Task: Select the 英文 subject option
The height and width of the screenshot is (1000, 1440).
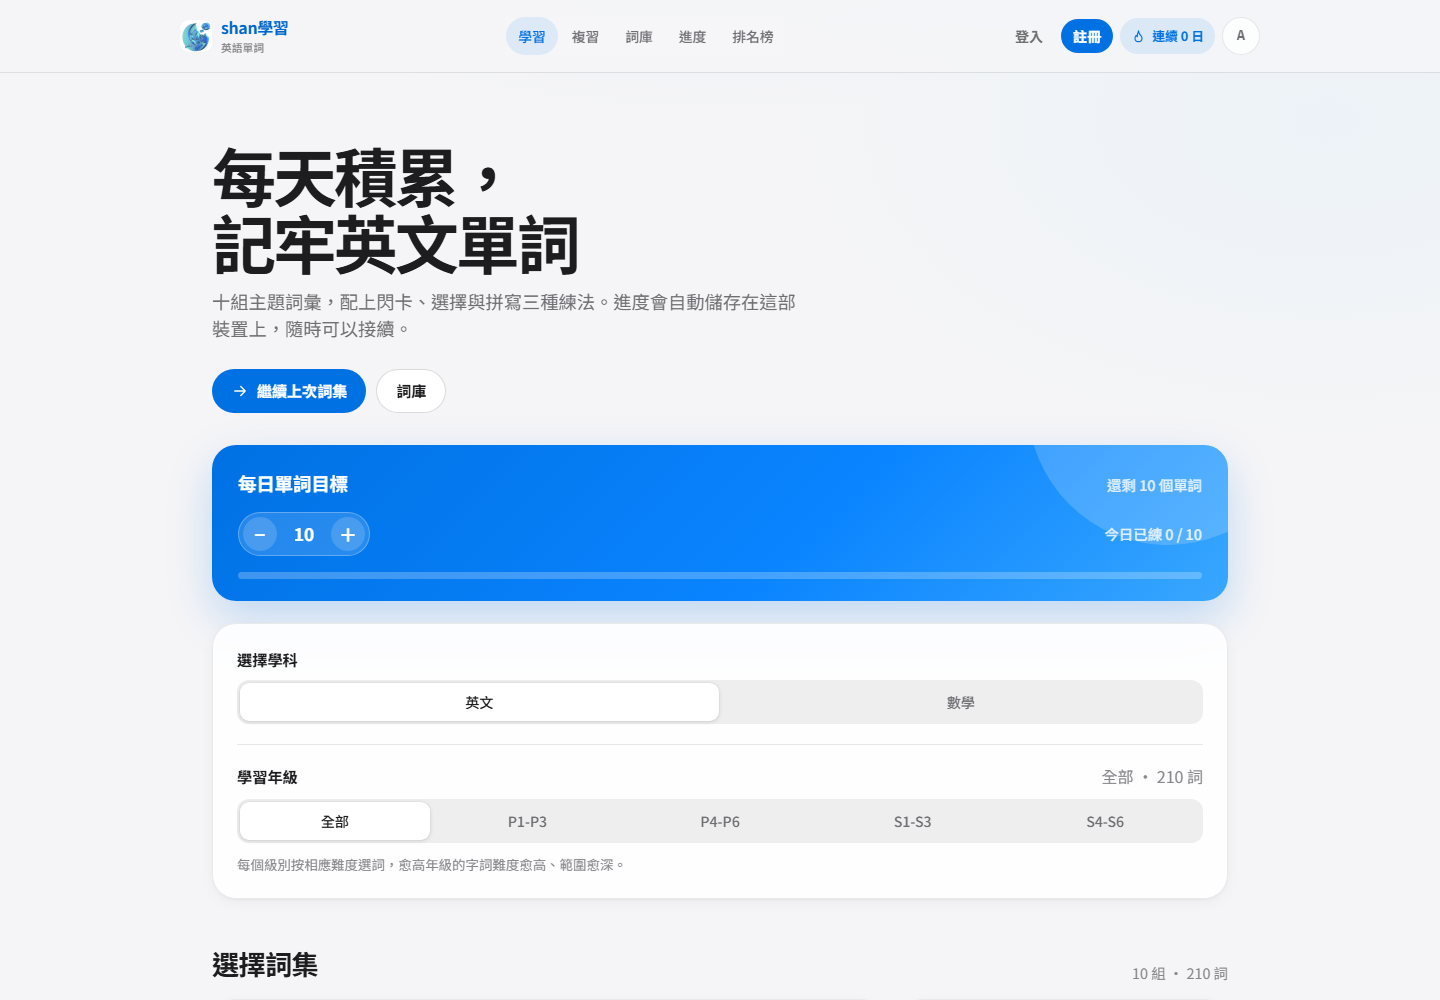Action: (x=479, y=702)
